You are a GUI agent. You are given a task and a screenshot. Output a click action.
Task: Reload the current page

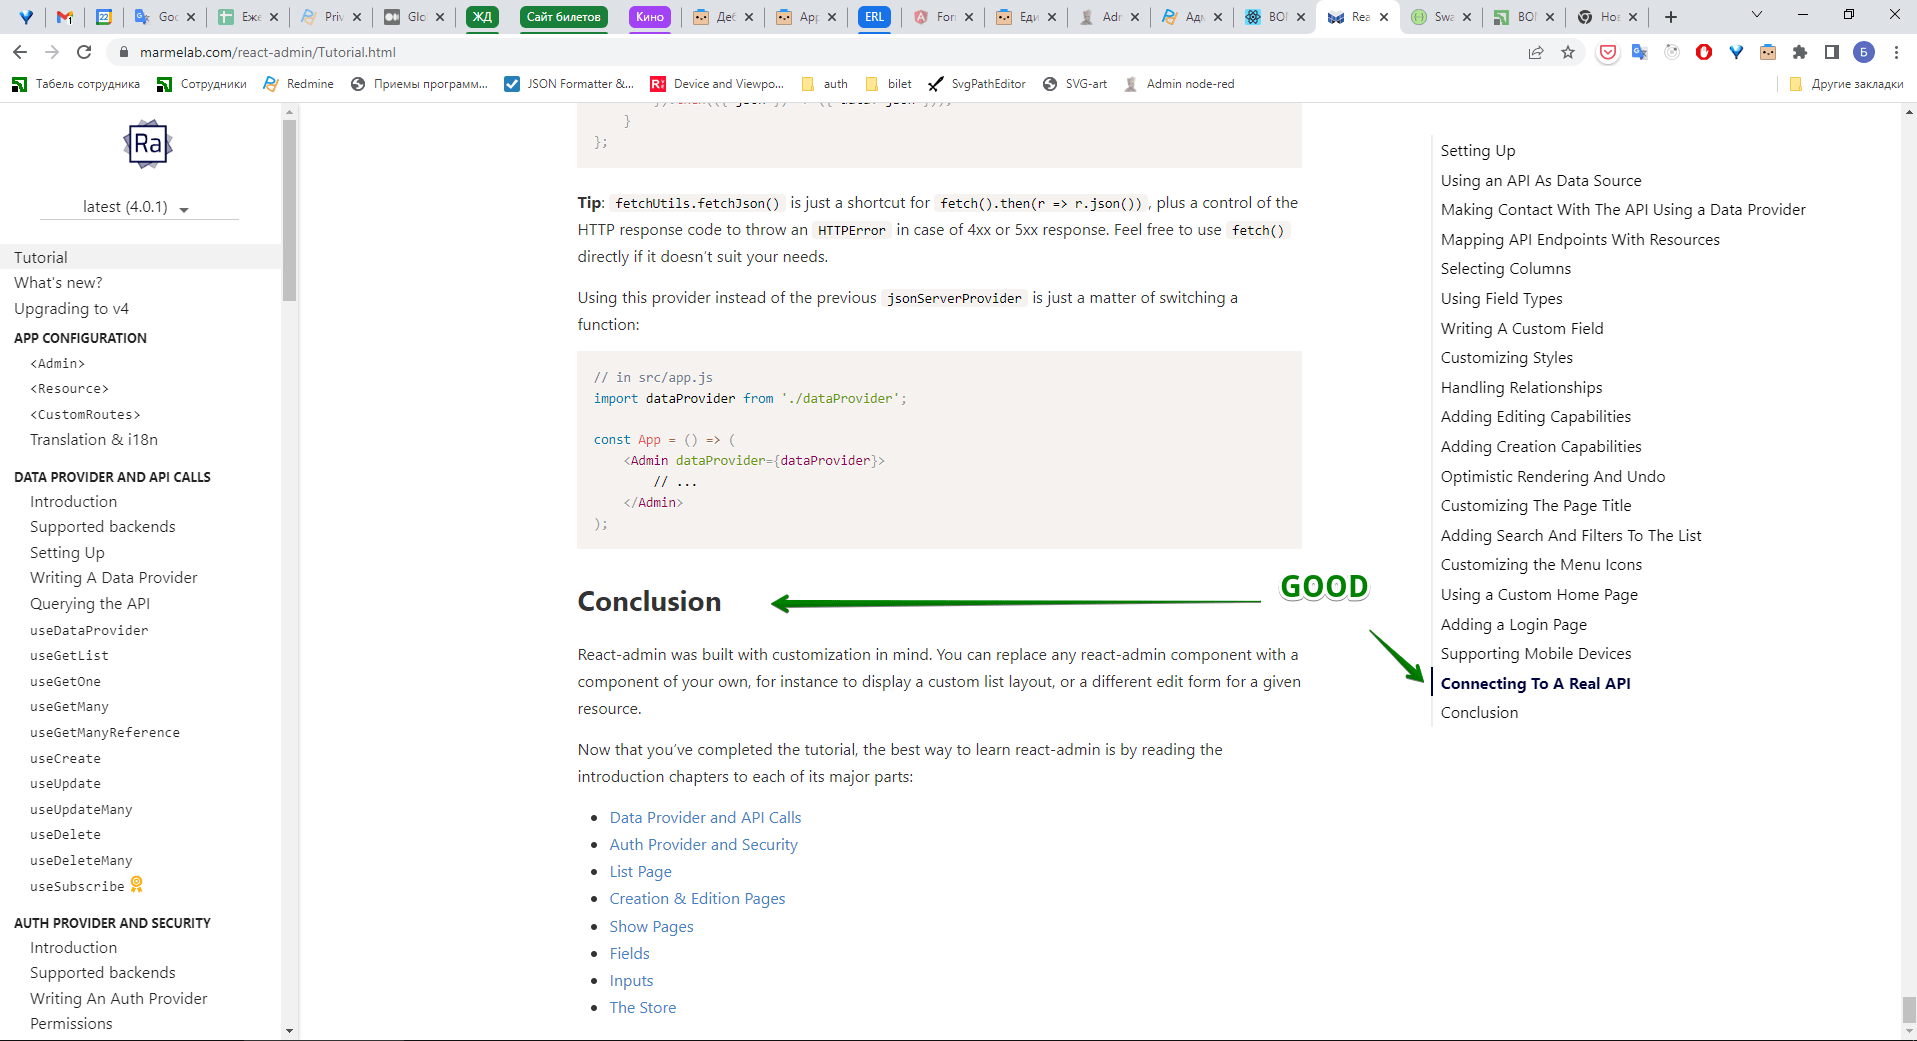click(x=84, y=52)
